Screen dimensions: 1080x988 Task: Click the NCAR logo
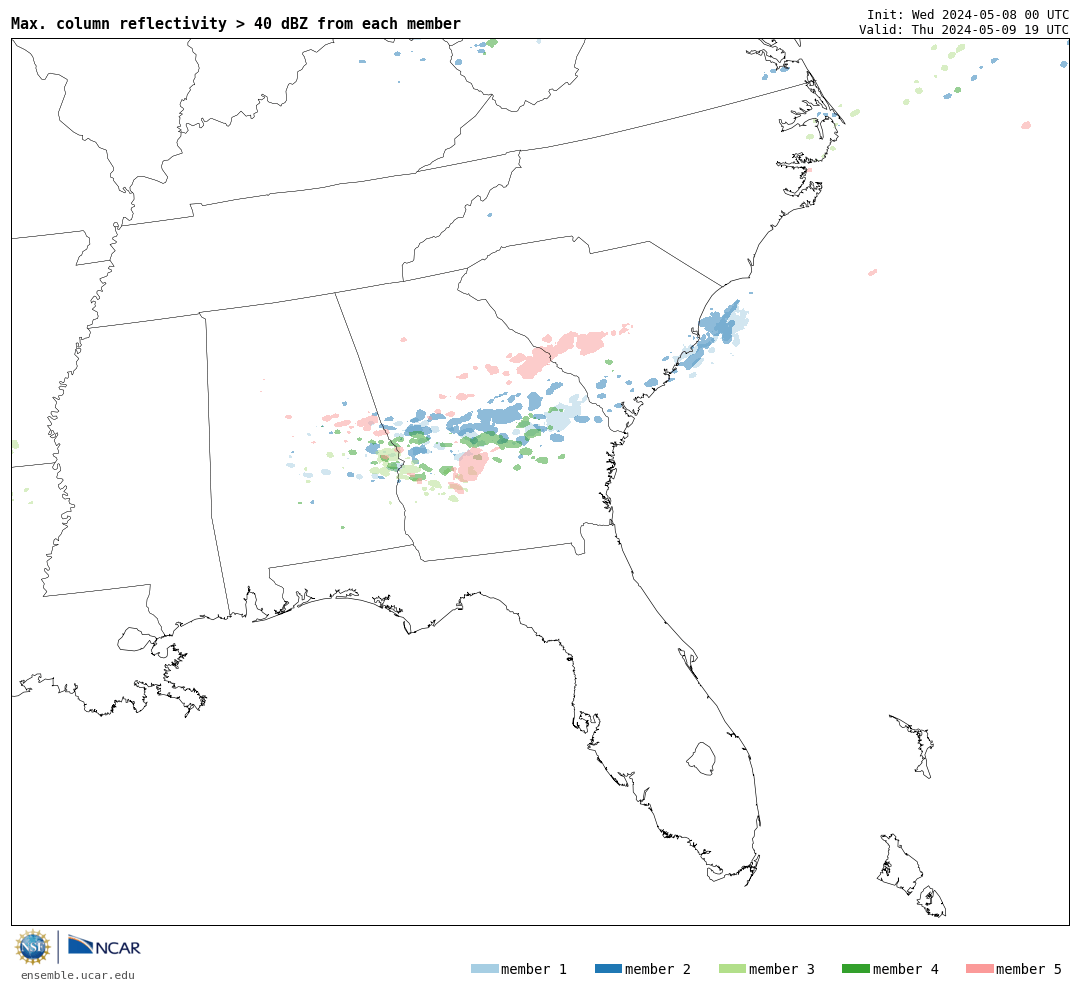click(x=104, y=946)
